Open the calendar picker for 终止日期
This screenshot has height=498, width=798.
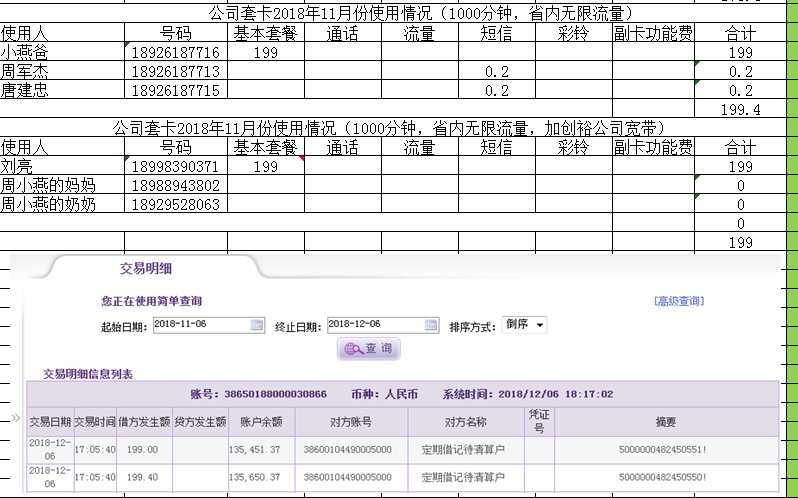[x=431, y=325]
